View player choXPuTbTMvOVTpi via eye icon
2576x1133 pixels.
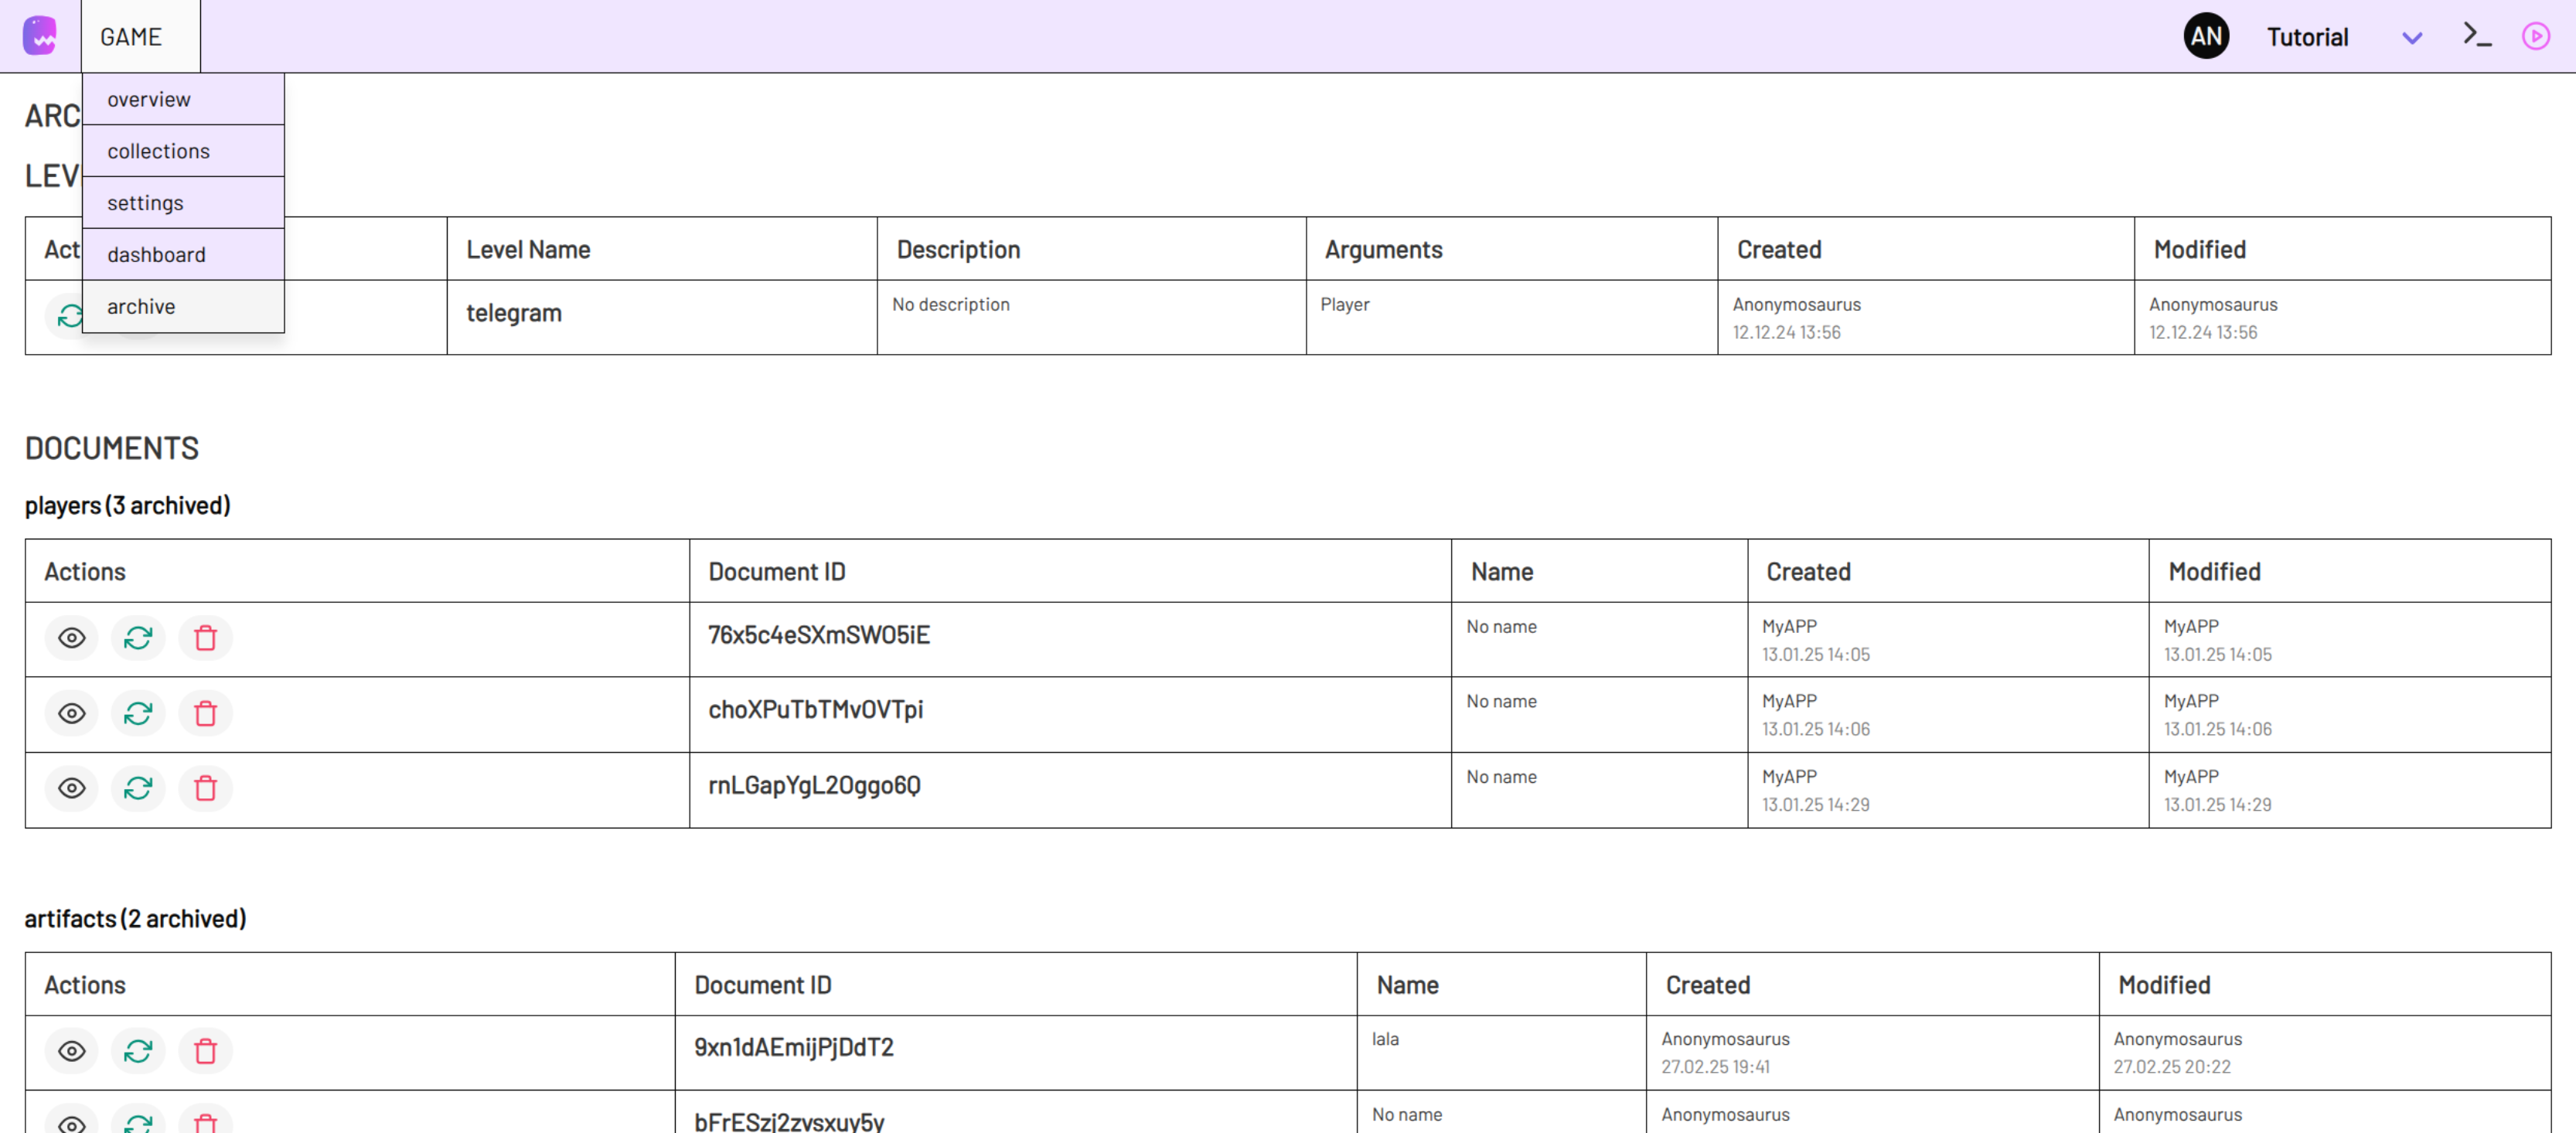(x=71, y=713)
